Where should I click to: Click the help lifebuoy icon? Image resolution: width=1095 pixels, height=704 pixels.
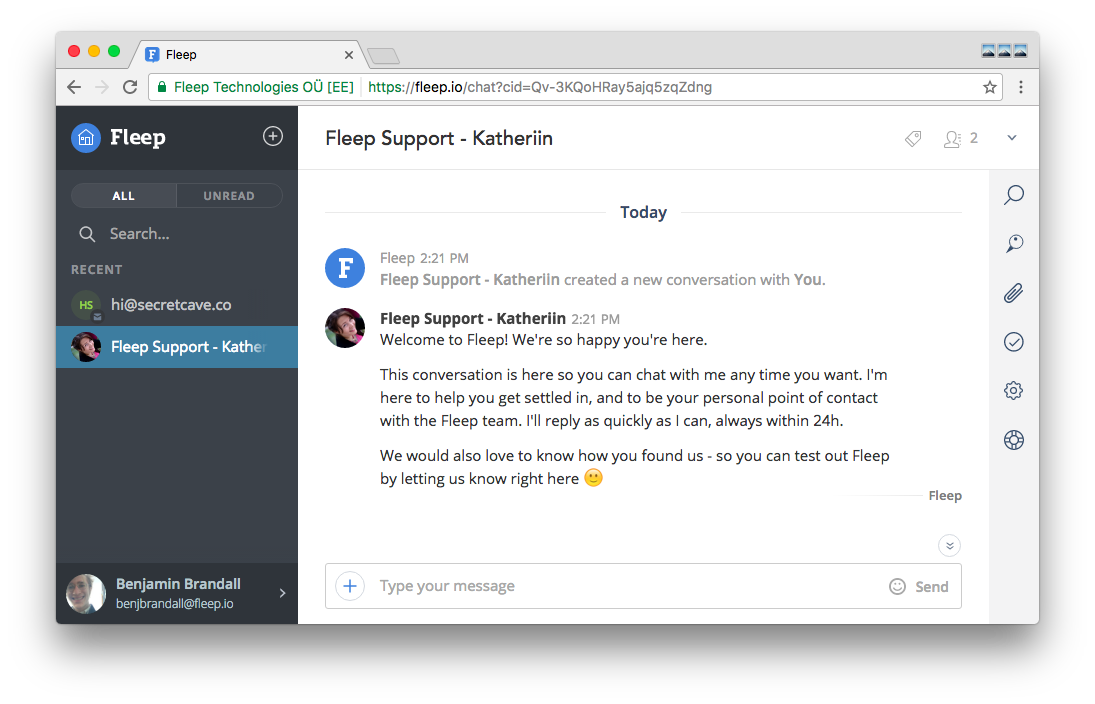coord(1014,440)
